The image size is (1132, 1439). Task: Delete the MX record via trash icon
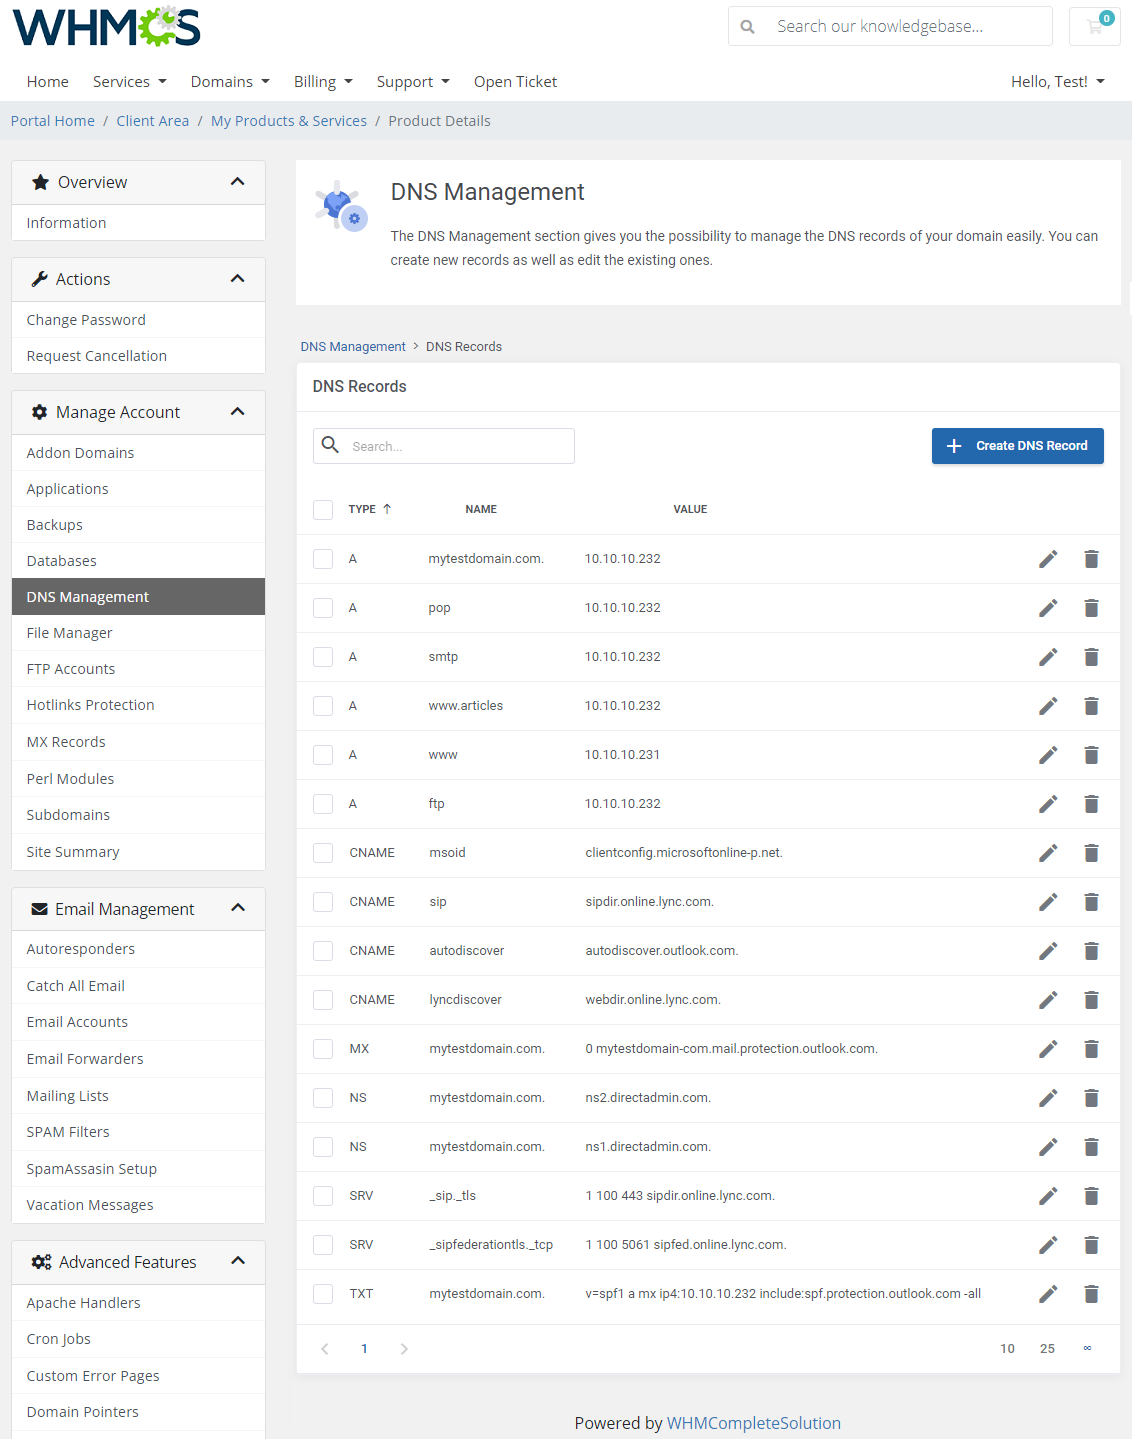1091,1048
